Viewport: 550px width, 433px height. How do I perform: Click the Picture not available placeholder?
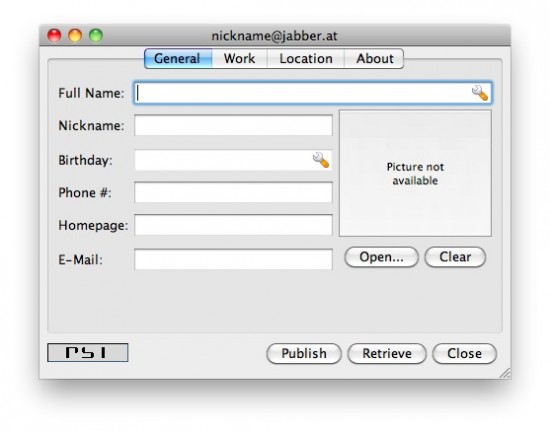tap(415, 173)
